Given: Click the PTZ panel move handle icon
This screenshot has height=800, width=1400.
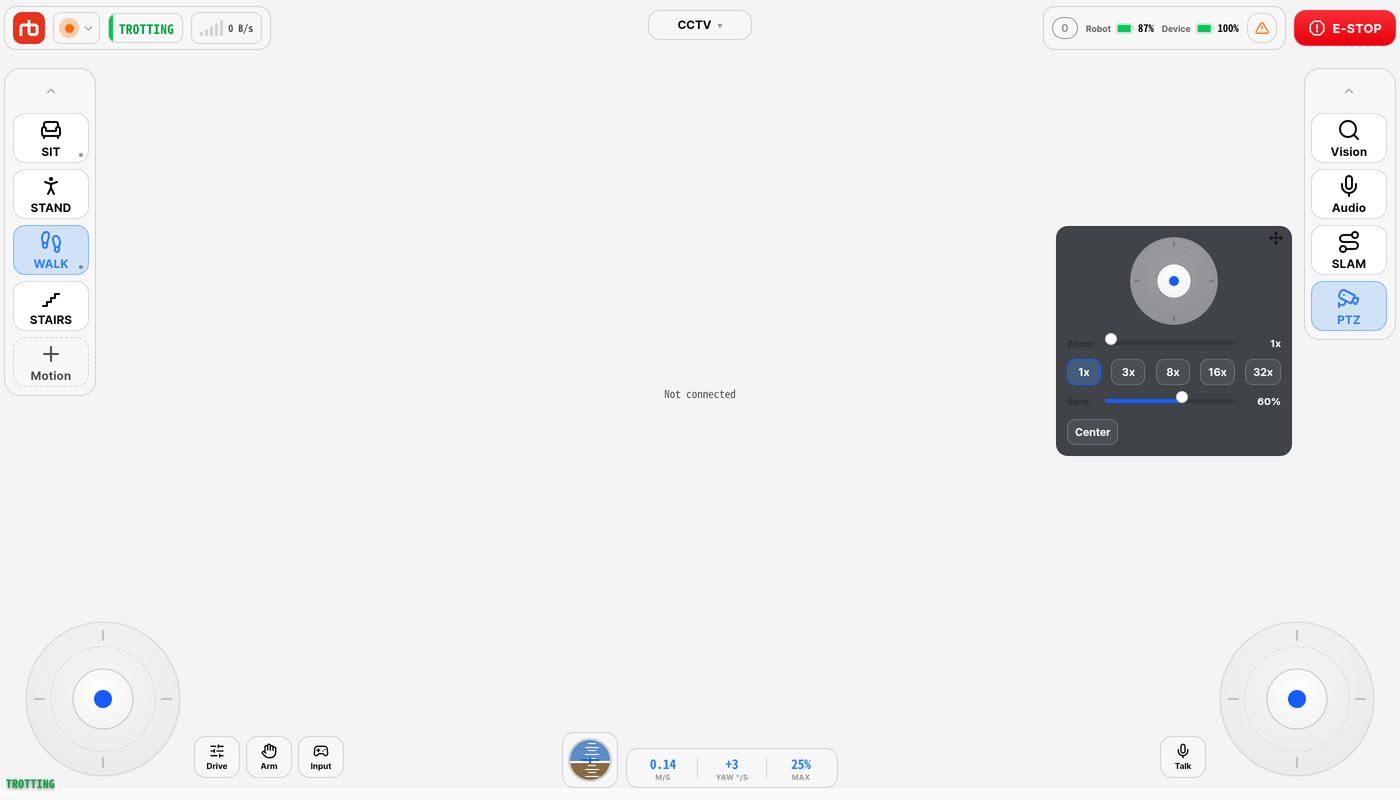Looking at the screenshot, I should (x=1276, y=238).
